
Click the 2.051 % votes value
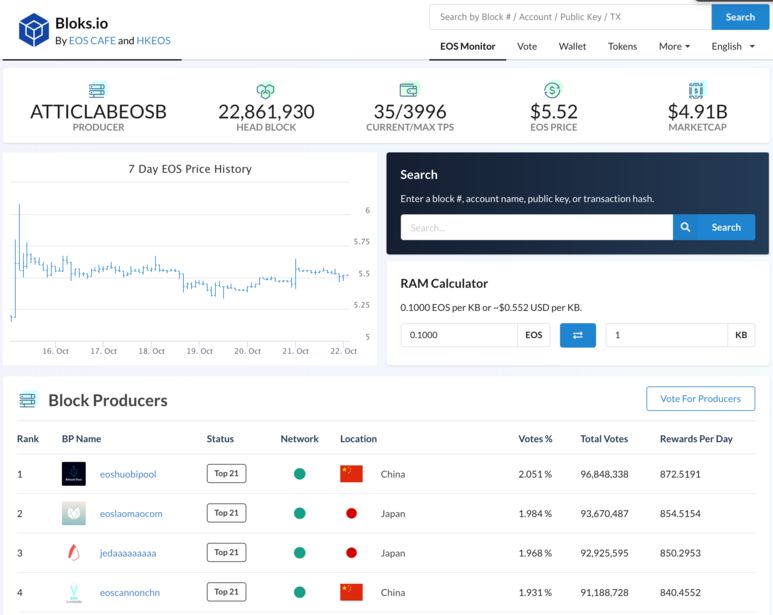click(x=535, y=474)
